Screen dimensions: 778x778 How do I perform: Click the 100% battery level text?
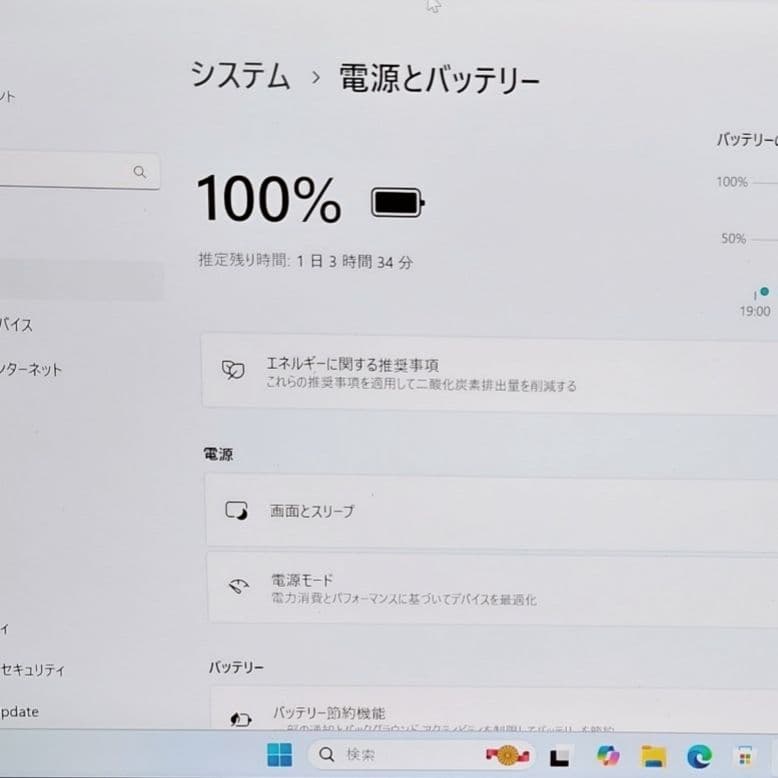coord(268,198)
